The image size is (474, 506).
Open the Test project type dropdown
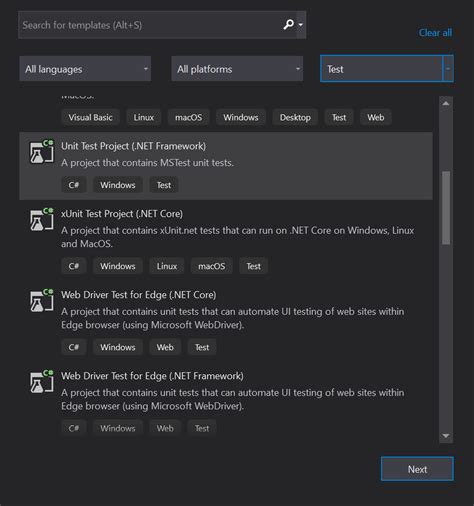pyautogui.click(x=387, y=69)
